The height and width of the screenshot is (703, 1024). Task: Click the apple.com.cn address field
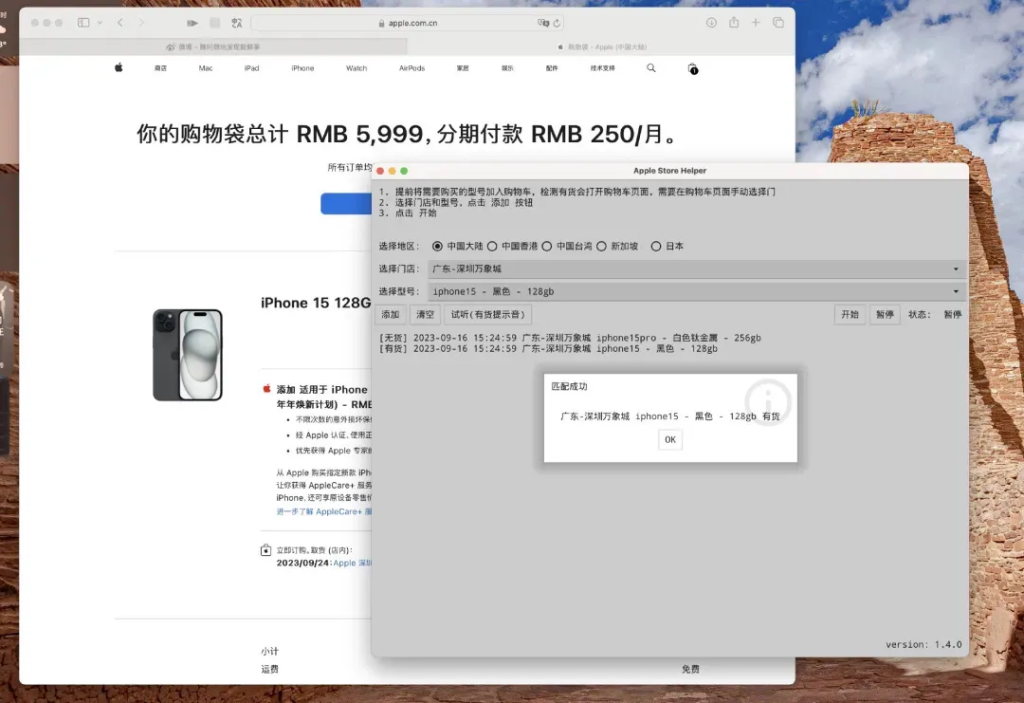(x=408, y=23)
